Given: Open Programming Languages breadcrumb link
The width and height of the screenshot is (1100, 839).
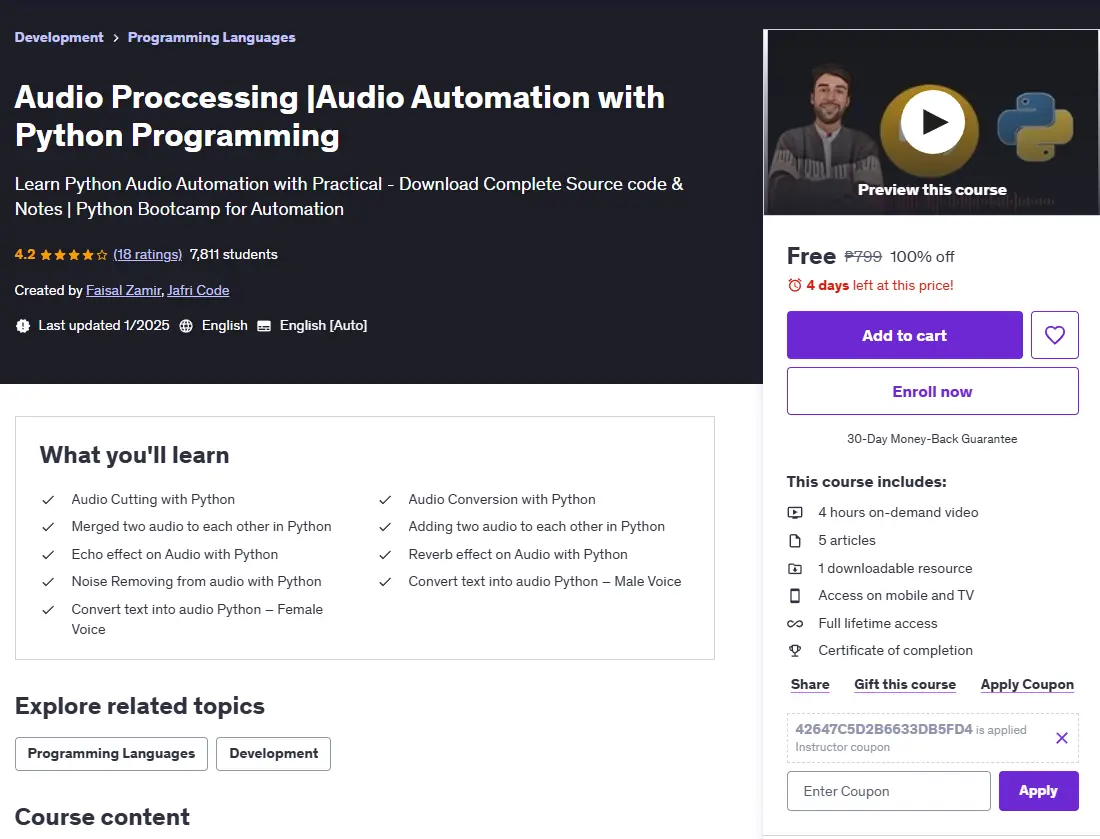Looking at the screenshot, I should click(211, 37).
